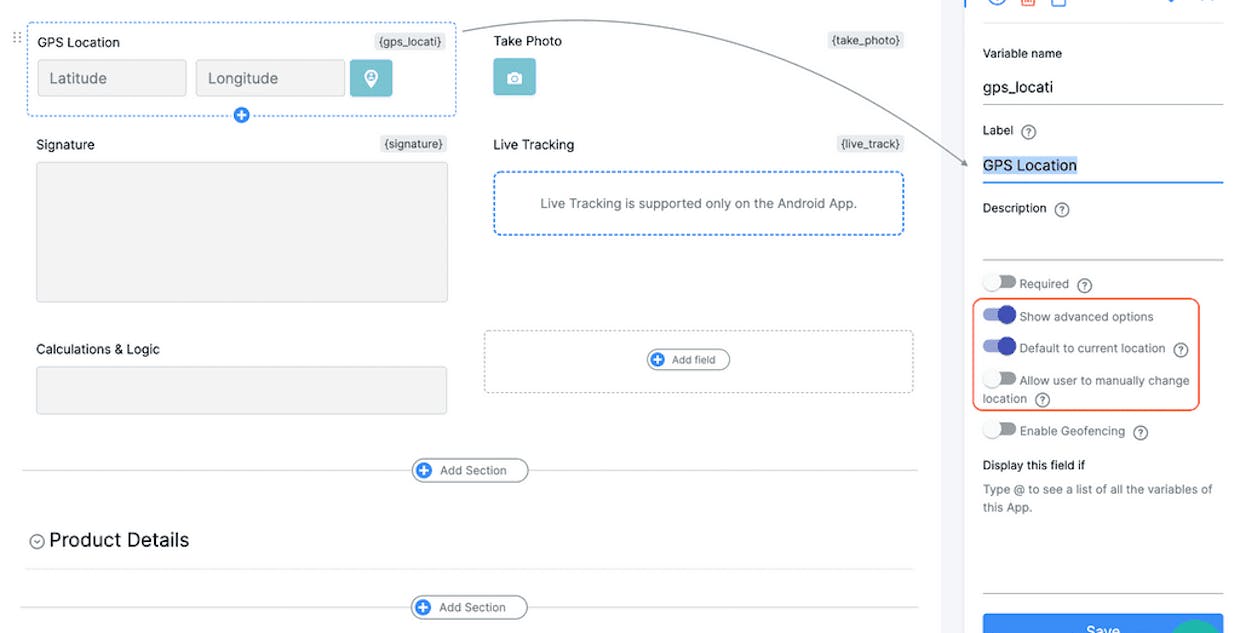Click the Take Photo camera button

tap(514, 77)
